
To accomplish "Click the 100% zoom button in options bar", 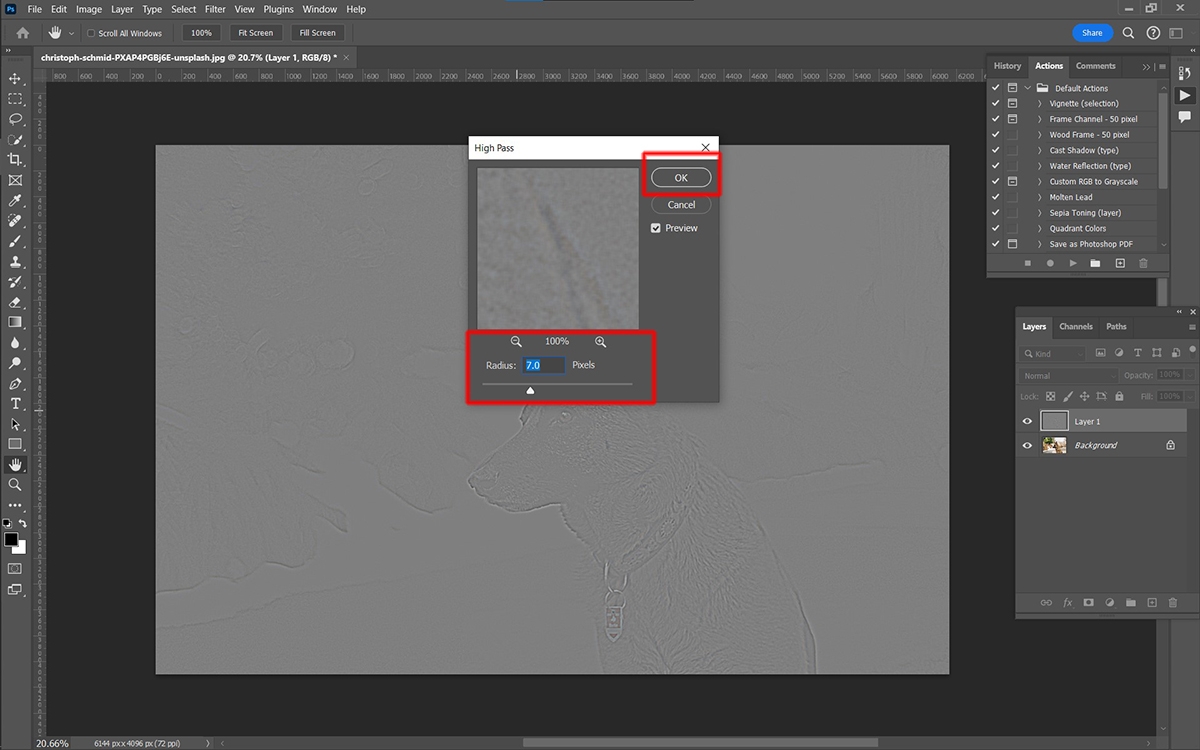I will [202, 33].
